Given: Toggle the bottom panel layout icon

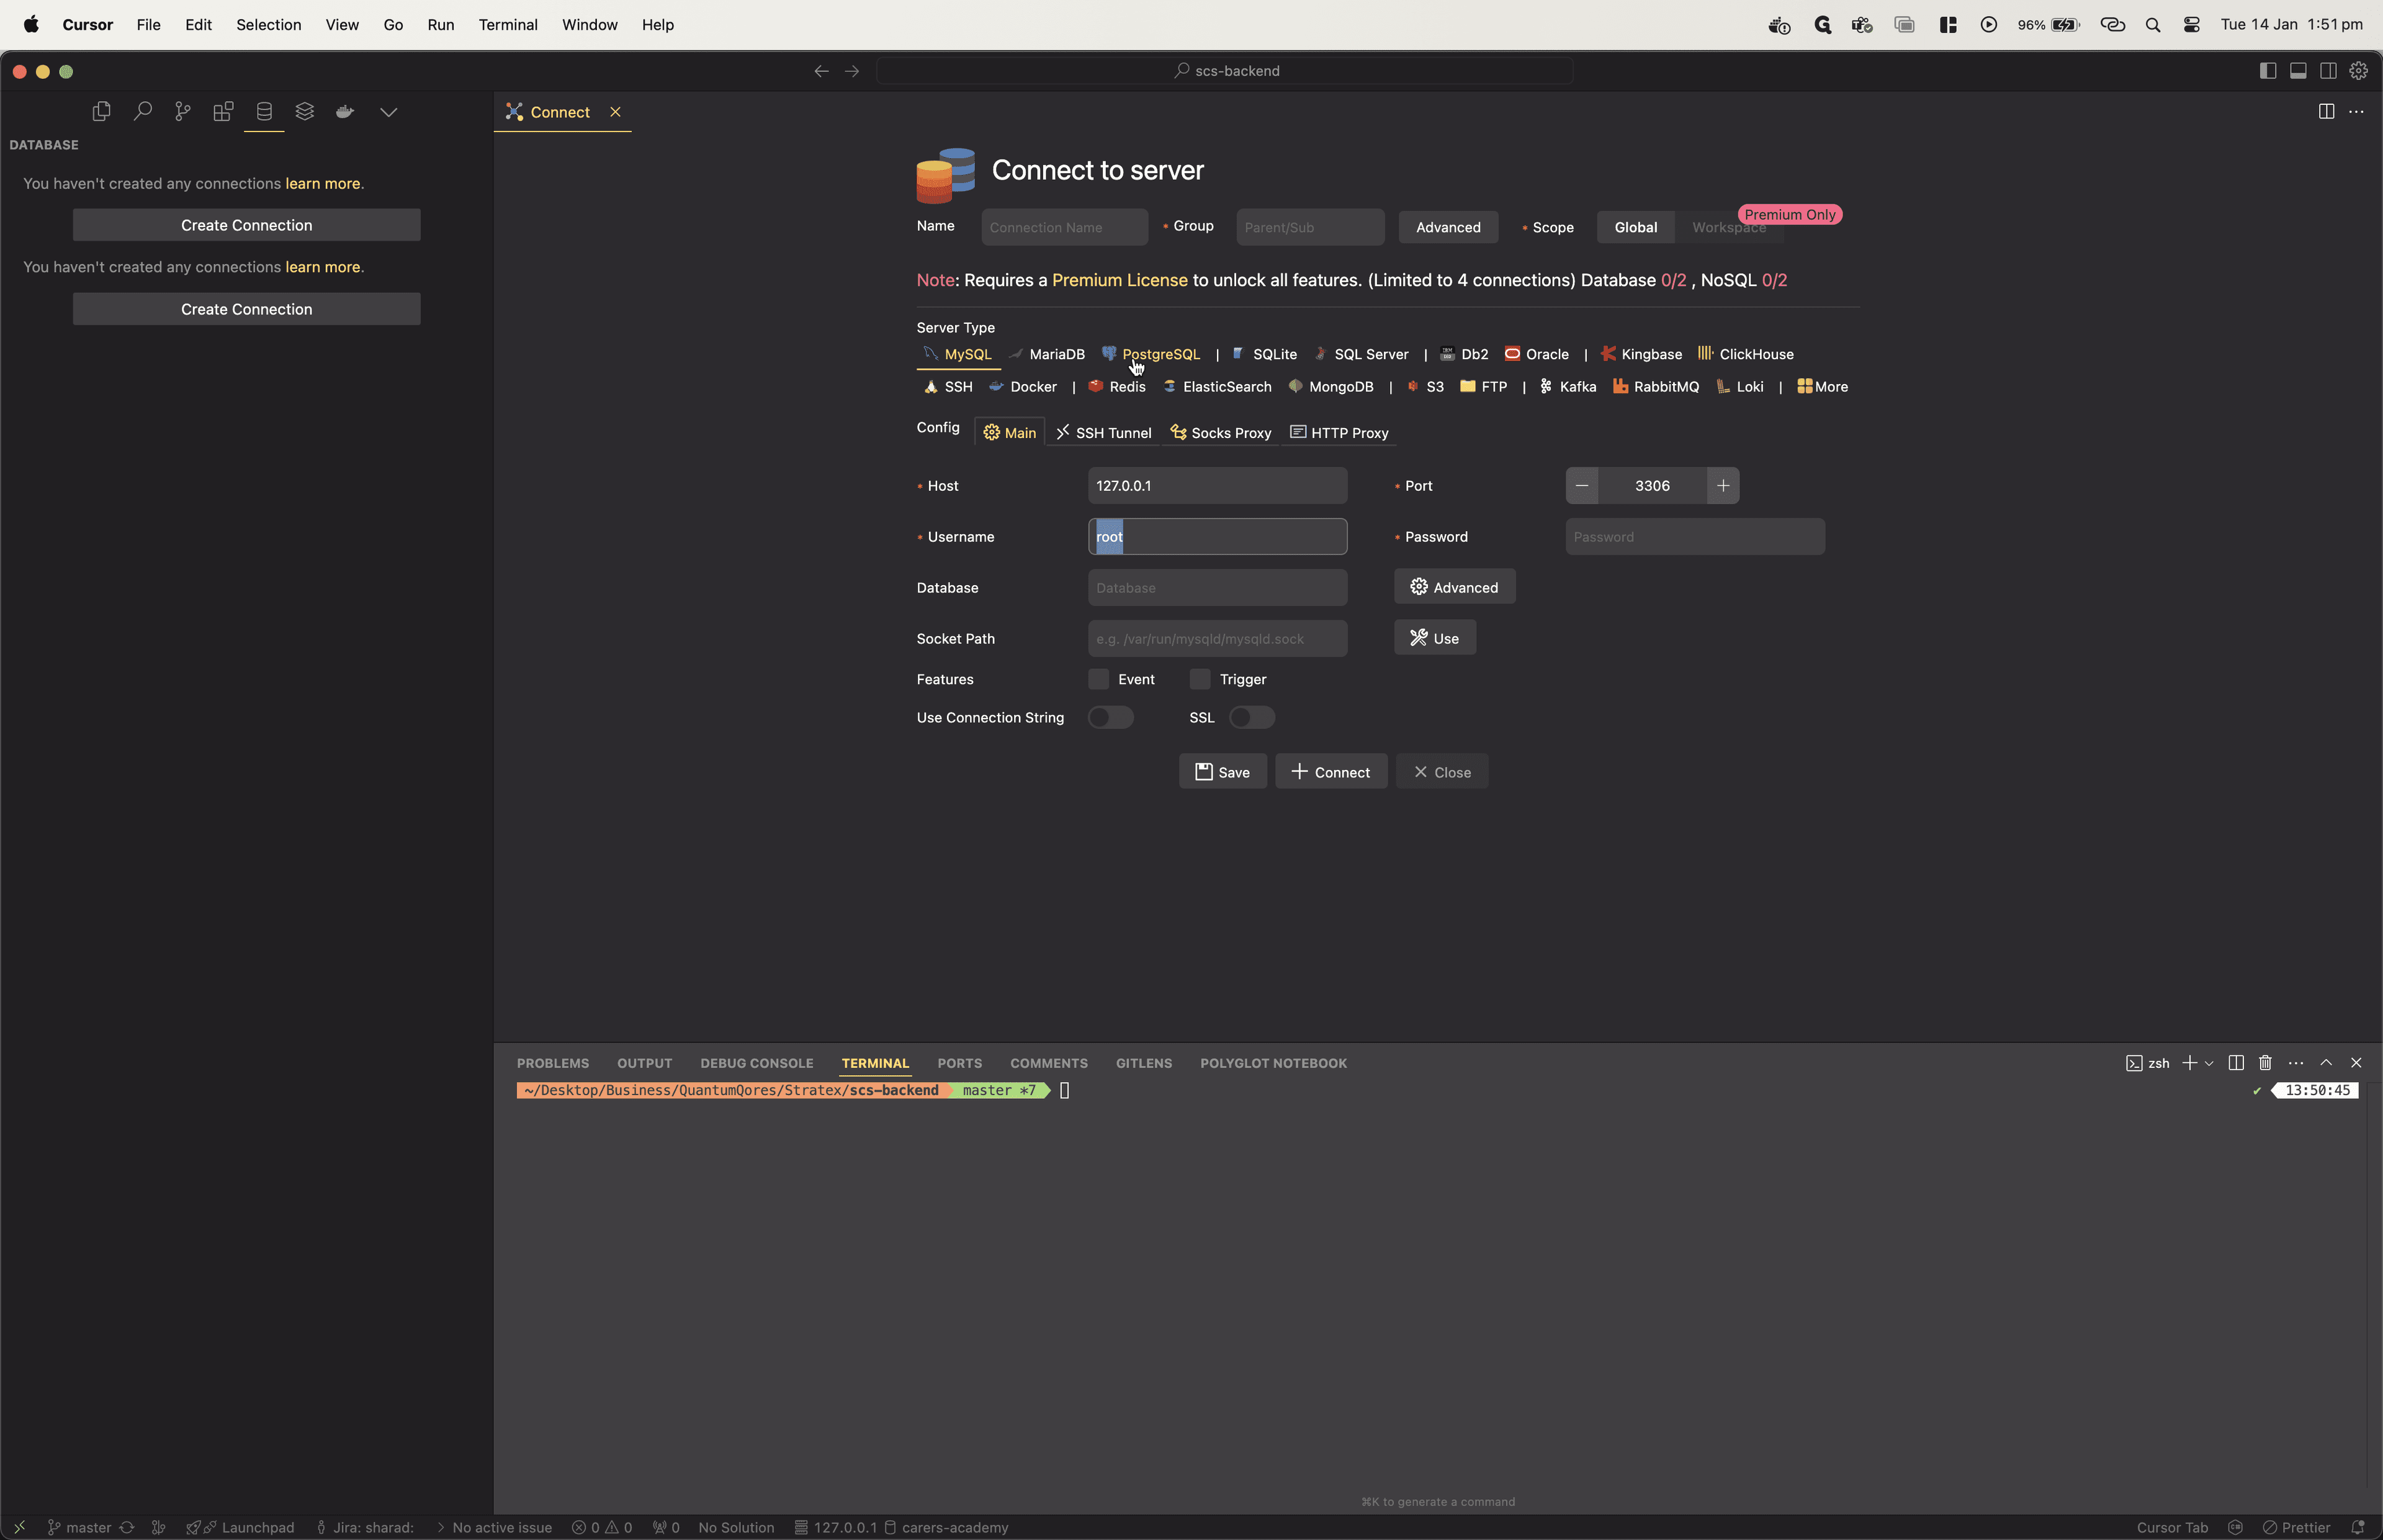Looking at the screenshot, I should (x=2299, y=71).
